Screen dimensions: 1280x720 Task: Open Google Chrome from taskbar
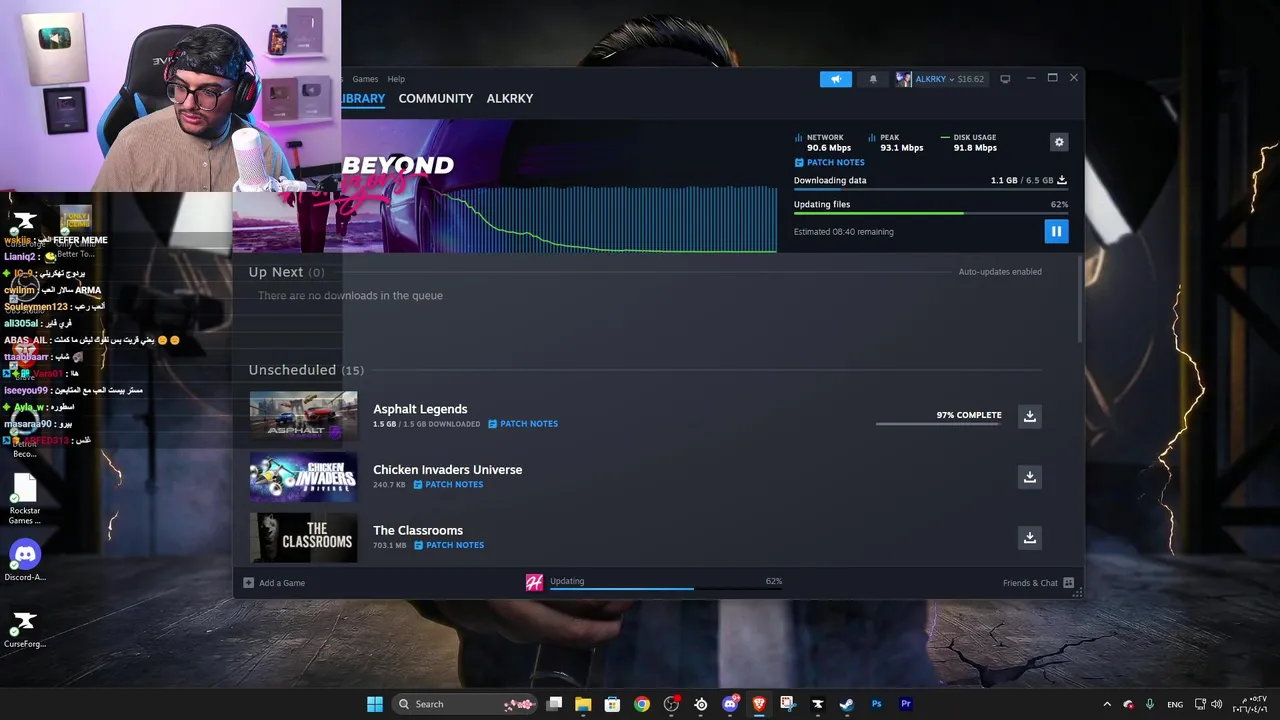pos(642,704)
